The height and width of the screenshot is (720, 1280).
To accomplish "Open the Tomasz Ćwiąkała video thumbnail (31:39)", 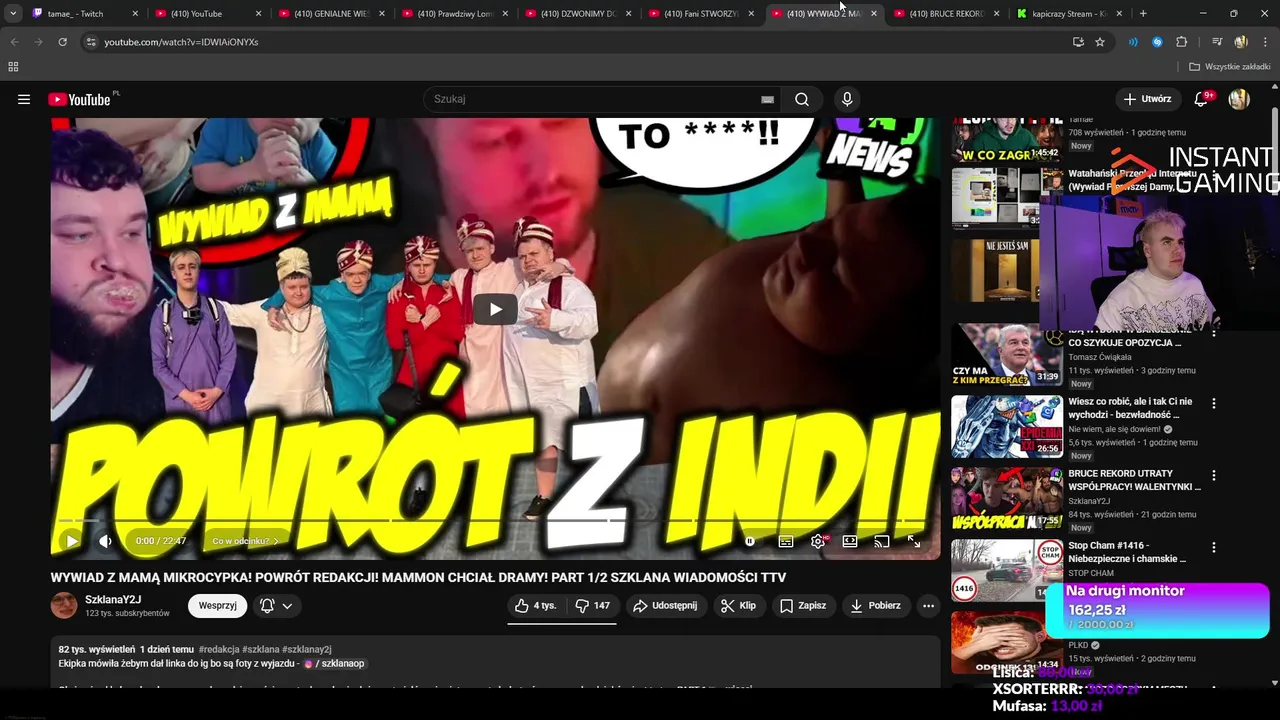I will coord(1006,355).
